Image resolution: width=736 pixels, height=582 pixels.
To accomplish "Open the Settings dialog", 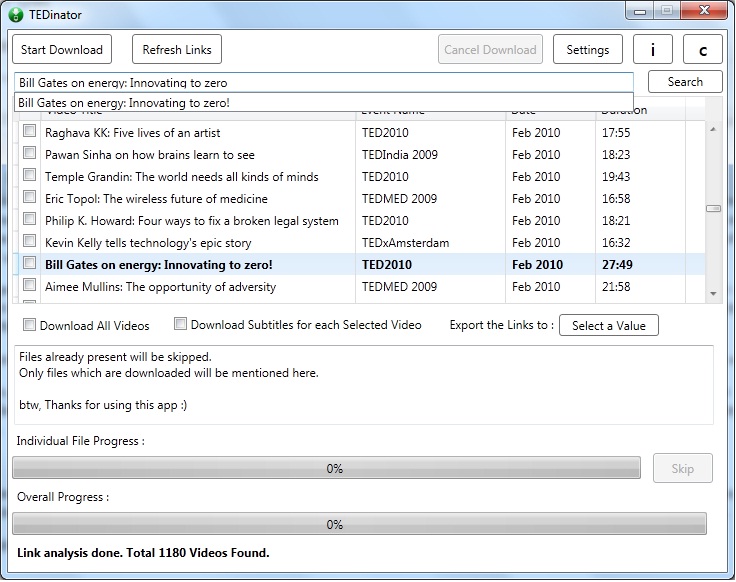I will 588,49.
